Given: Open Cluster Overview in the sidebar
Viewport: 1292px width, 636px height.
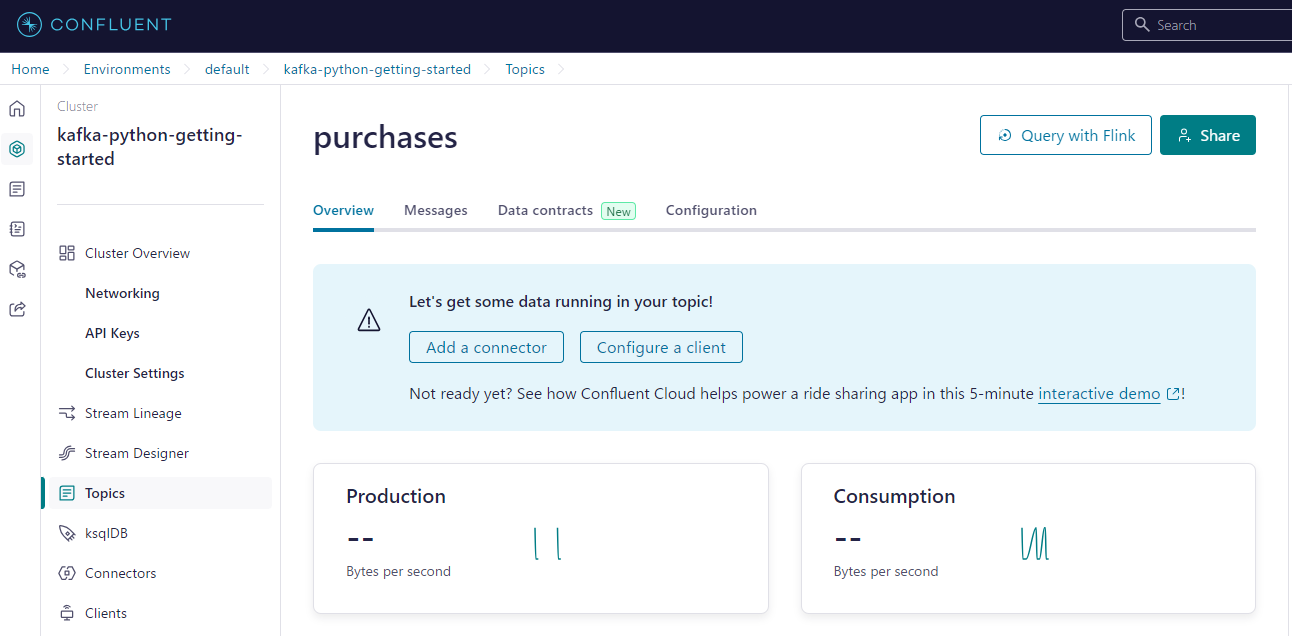Looking at the screenshot, I should 137,253.
